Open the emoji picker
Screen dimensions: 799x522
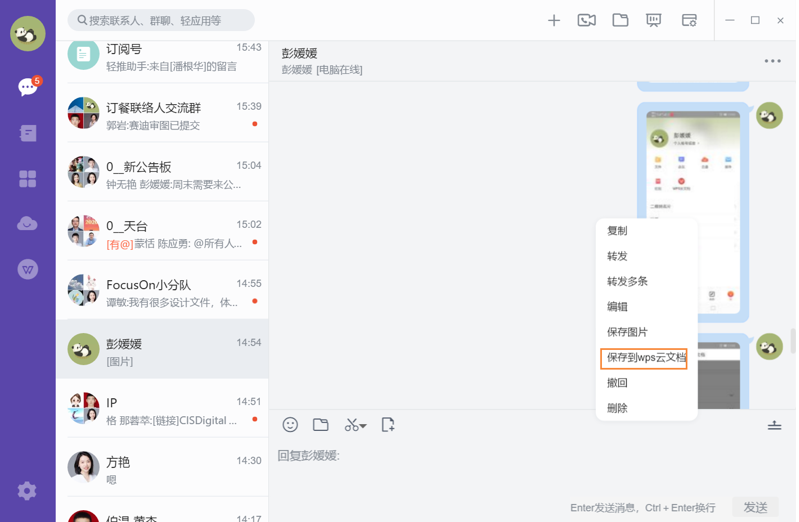pyautogui.click(x=290, y=425)
